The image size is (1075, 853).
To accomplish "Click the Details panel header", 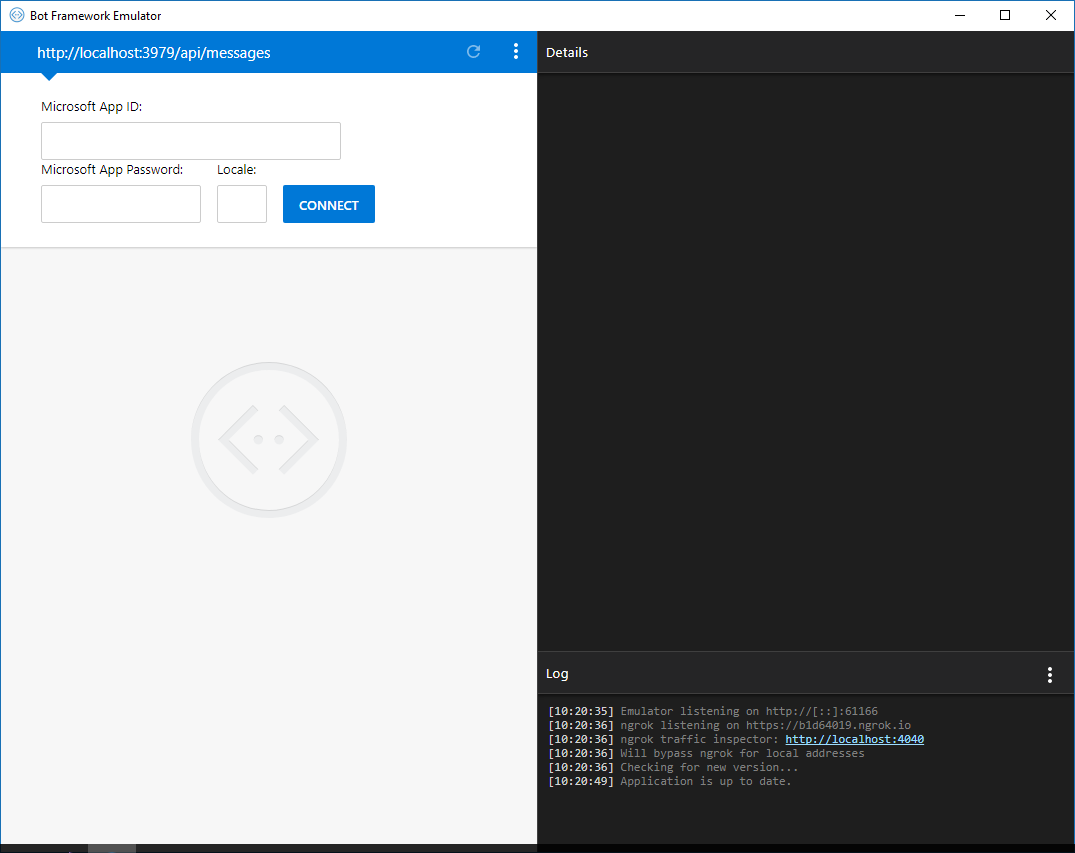I will (x=566, y=52).
